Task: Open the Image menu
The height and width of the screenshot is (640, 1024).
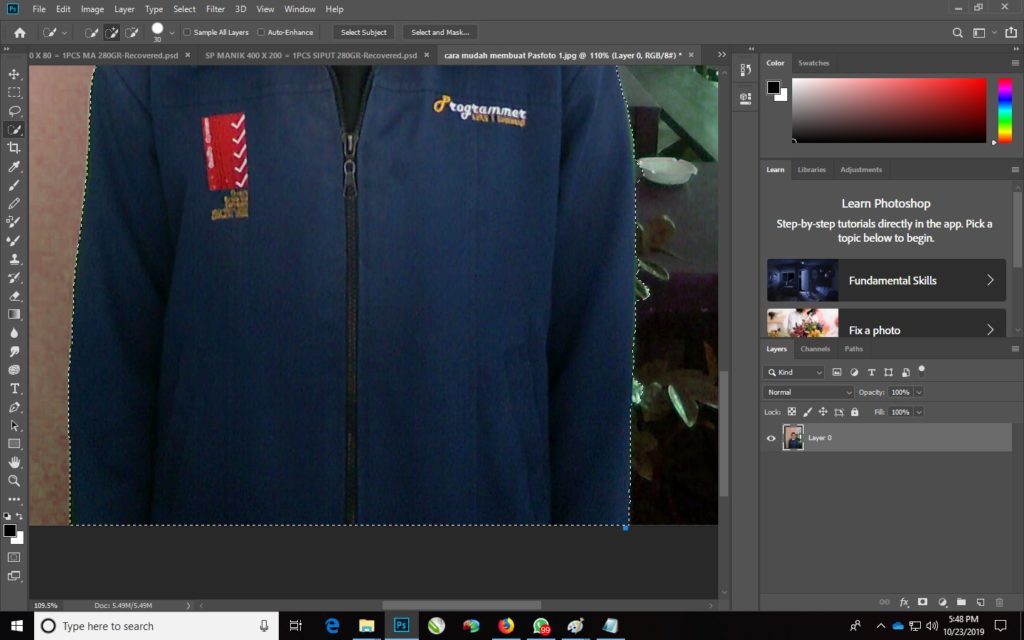Action: 92,9
